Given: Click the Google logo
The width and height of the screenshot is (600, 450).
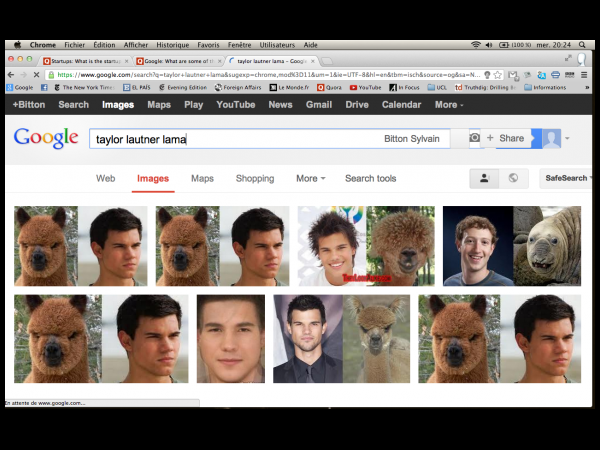Looking at the screenshot, I should point(46,138).
